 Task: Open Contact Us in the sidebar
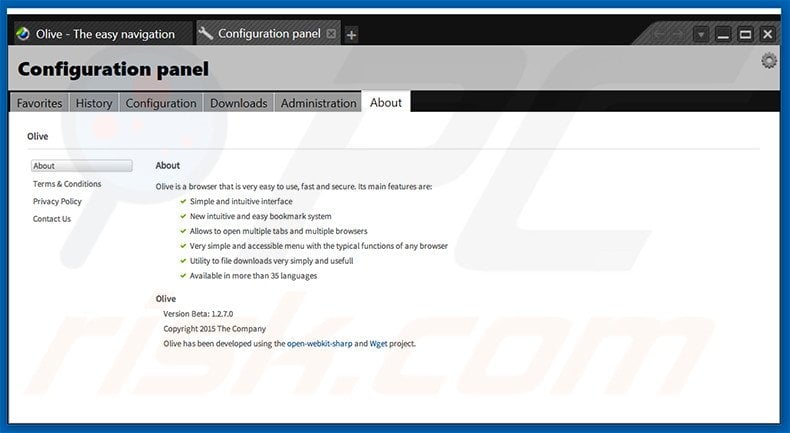[x=52, y=219]
